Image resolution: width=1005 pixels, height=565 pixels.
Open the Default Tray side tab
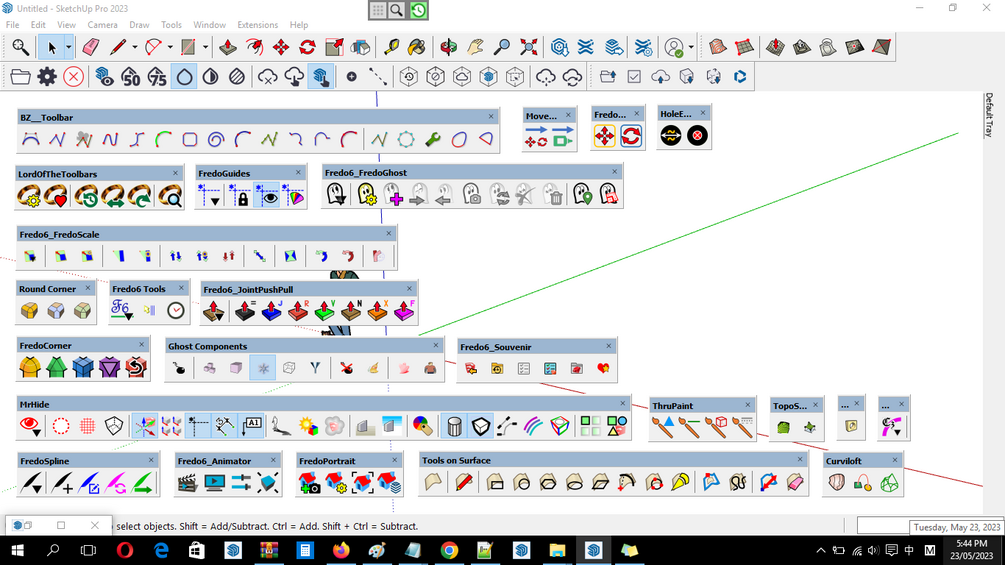pyautogui.click(x=989, y=115)
